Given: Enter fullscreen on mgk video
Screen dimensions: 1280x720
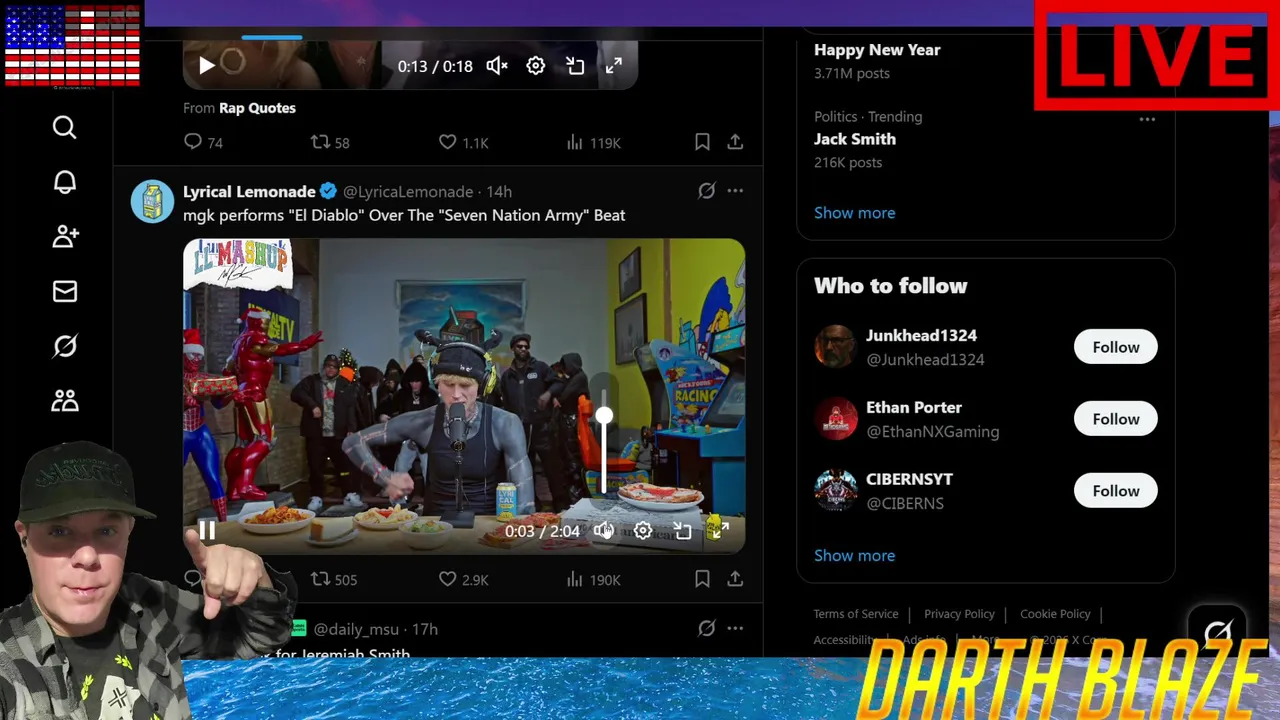Looking at the screenshot, I should coord(720,531).
